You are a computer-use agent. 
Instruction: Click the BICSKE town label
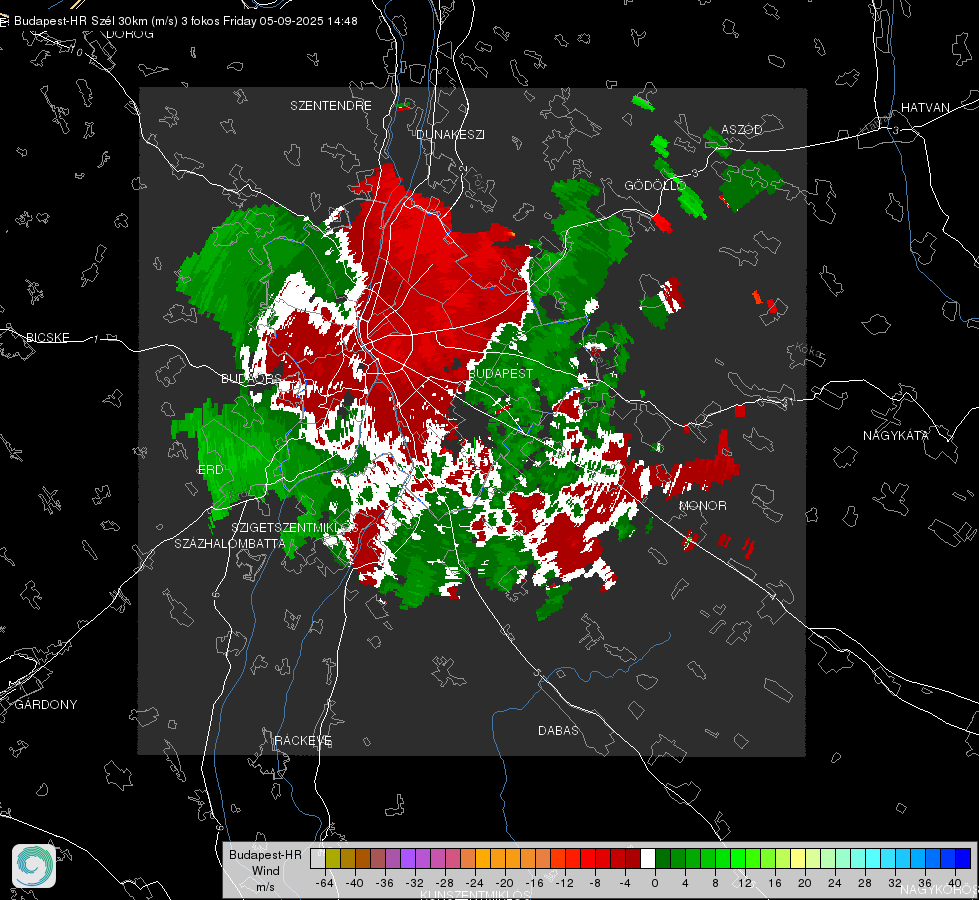(x=47, y=337)
